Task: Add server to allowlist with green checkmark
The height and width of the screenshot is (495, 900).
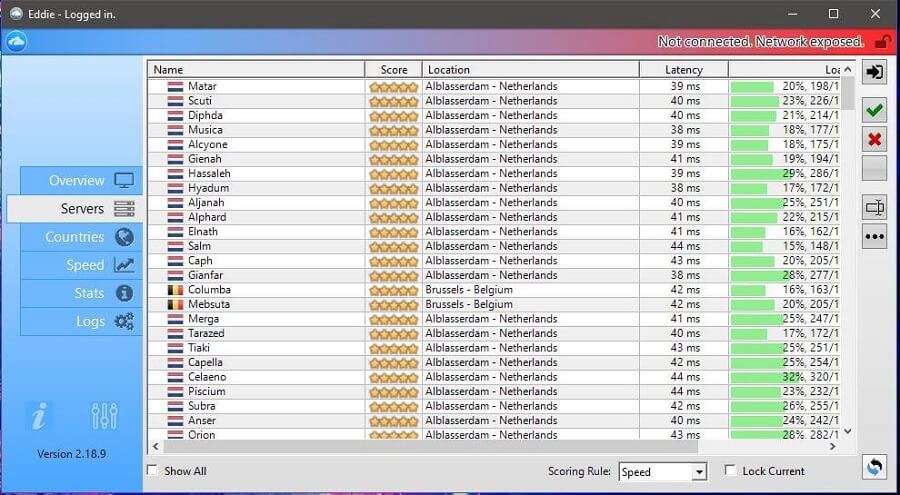Action: coord(874,110)
